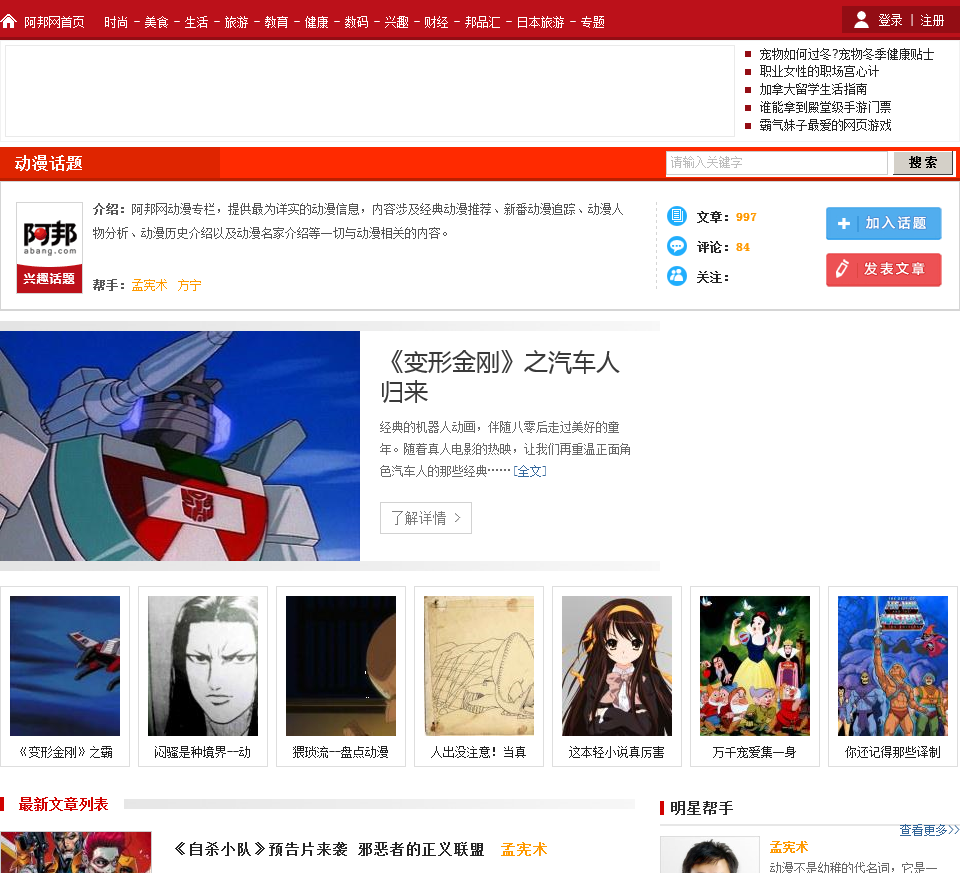Viewport: 960px width, 873px height.
Task: Open the 专题 navigation item
Action: point(593,22)
